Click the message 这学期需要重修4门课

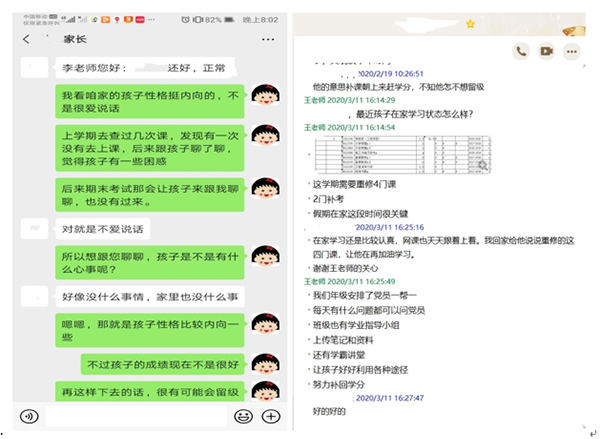tap(354, 184)
